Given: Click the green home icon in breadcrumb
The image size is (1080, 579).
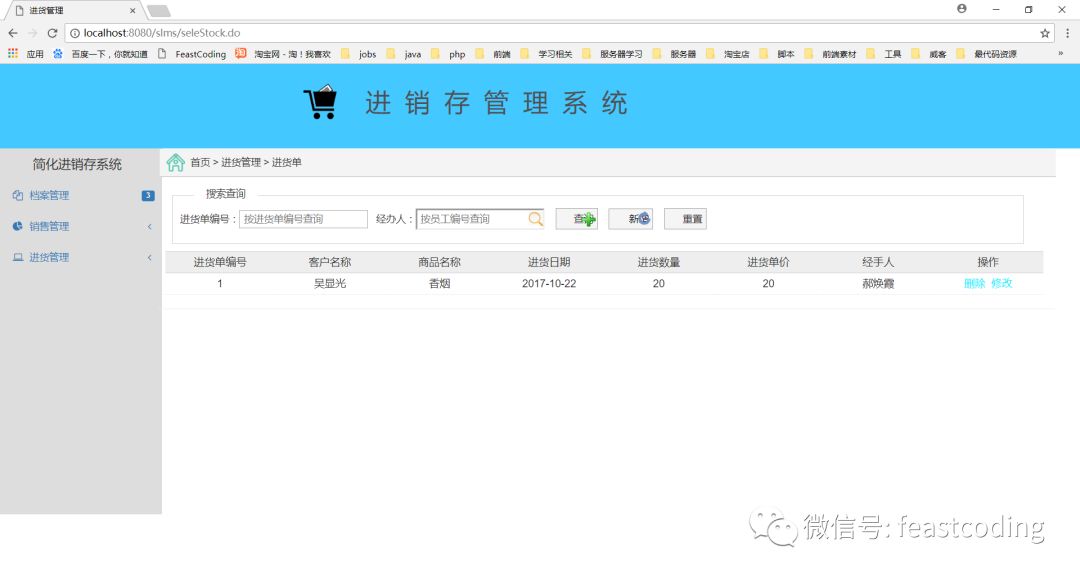Looking at the screenshot, I should click(x=176, y=162).
